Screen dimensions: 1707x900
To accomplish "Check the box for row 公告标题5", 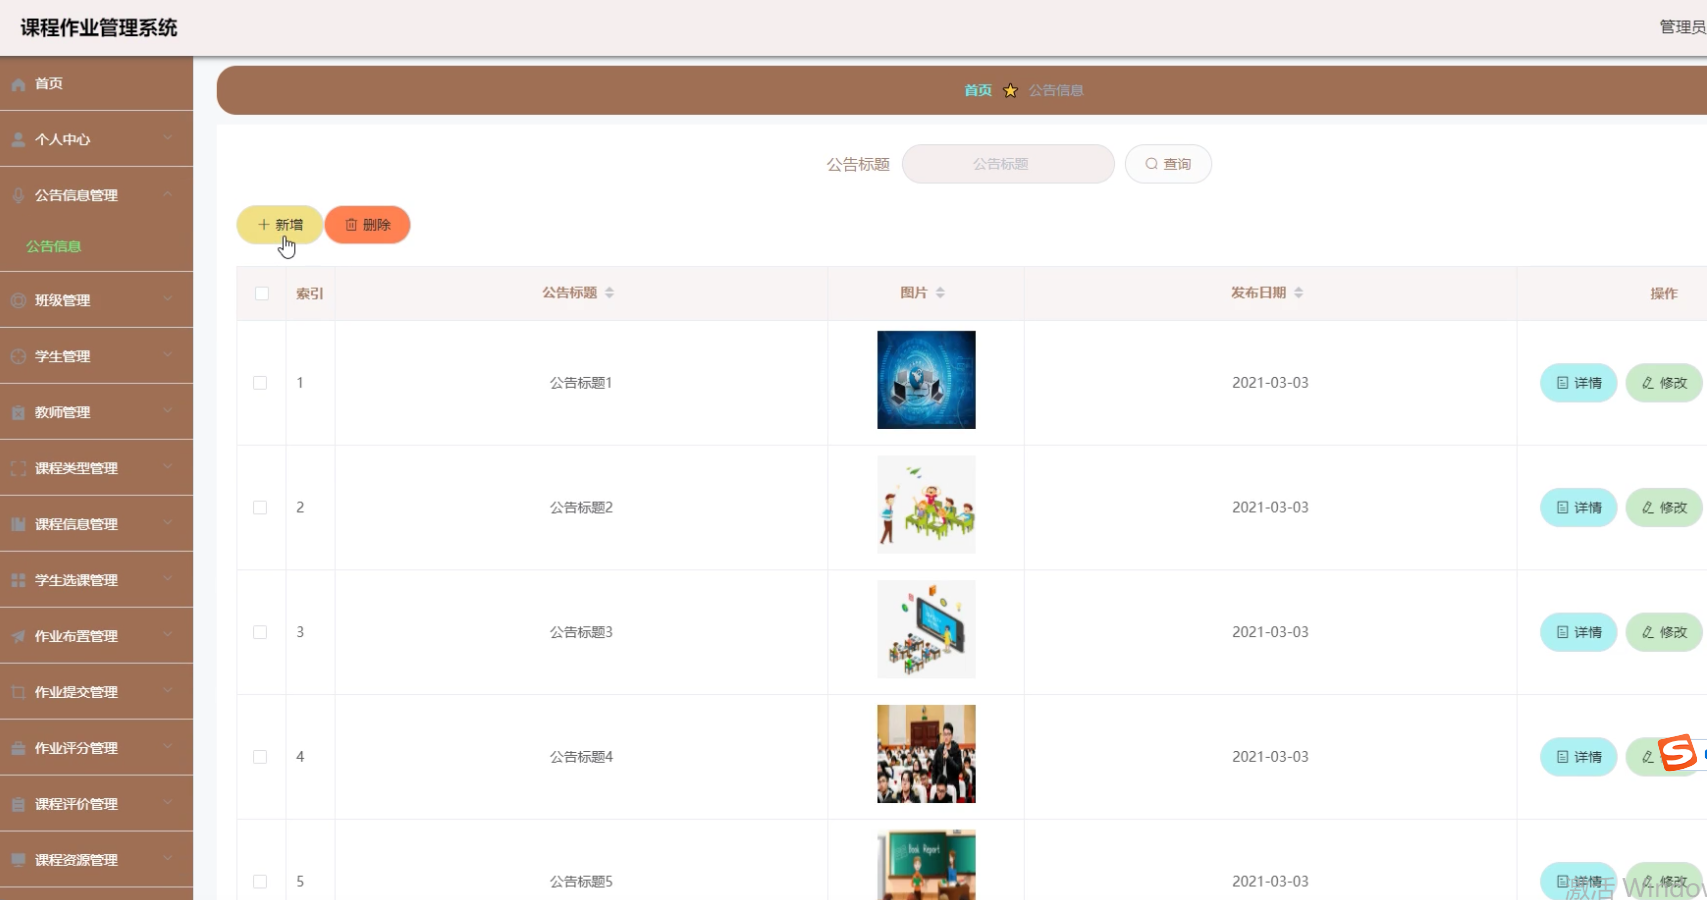I will coord(260,882).
